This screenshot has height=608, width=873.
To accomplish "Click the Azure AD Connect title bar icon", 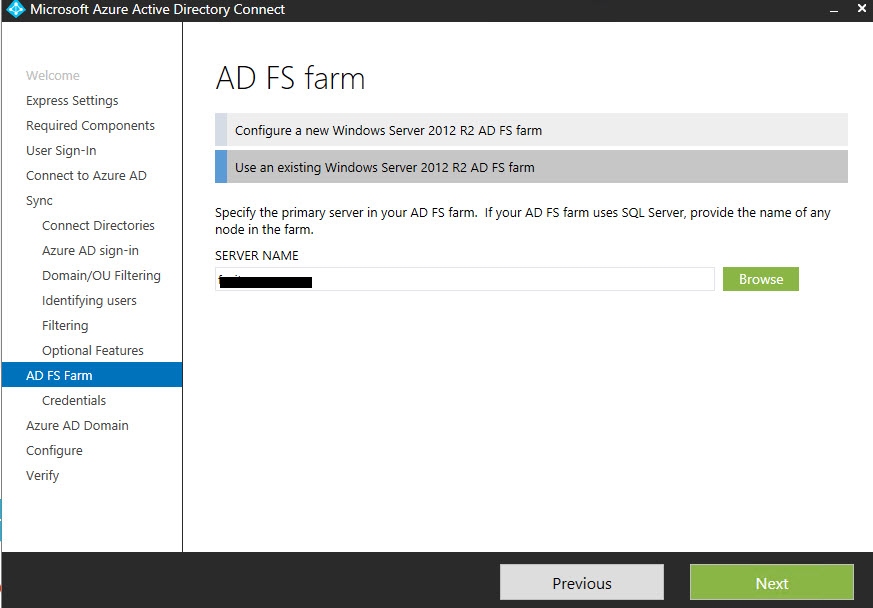I will coord(15,10).
